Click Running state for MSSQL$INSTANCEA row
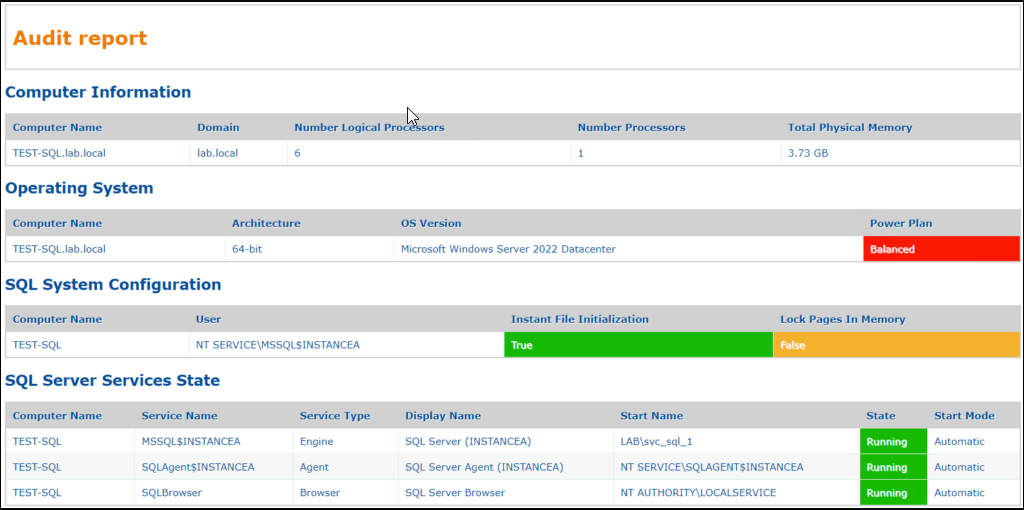 pyautogui.click(x=893, y=441)
